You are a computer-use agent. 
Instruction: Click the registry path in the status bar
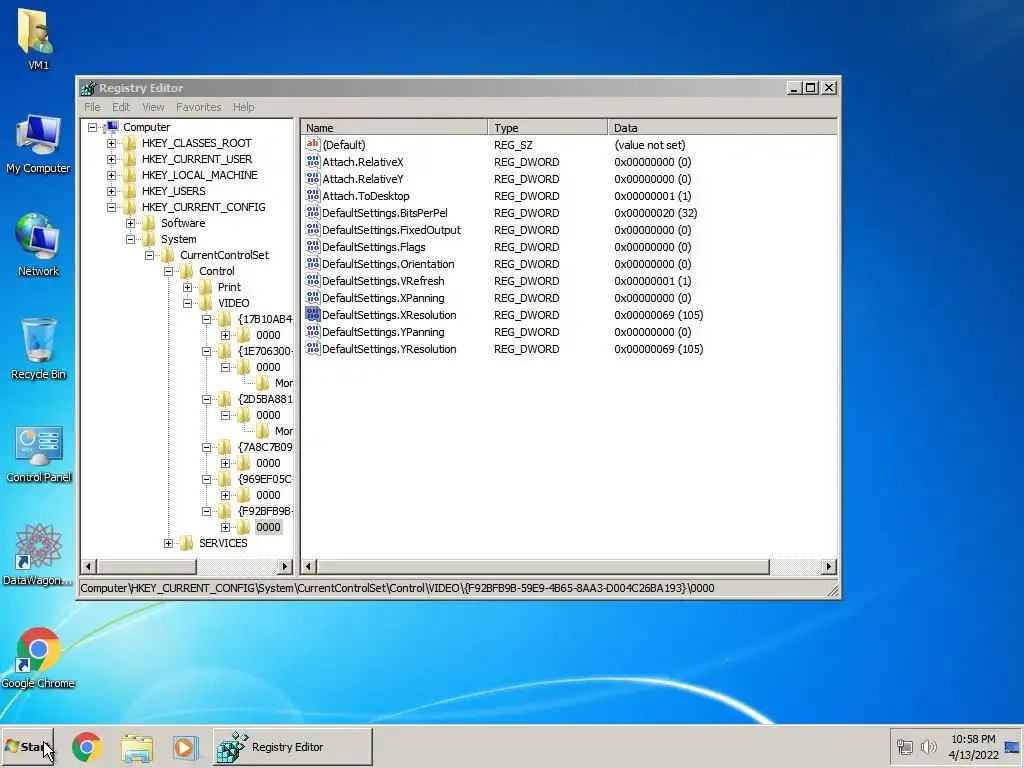pyautogui.click(x=397, y=588)
